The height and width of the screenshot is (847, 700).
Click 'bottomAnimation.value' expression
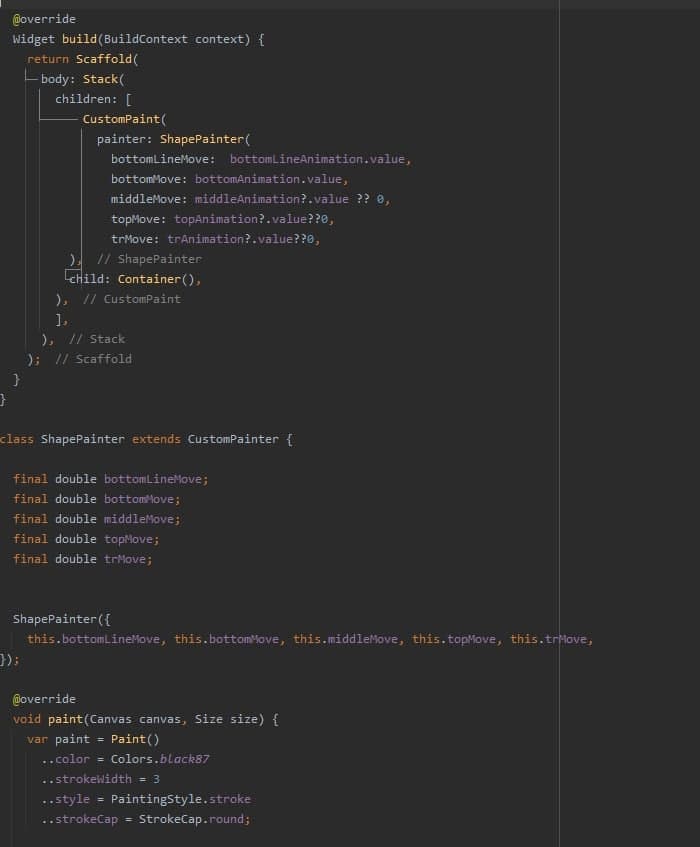268,179
